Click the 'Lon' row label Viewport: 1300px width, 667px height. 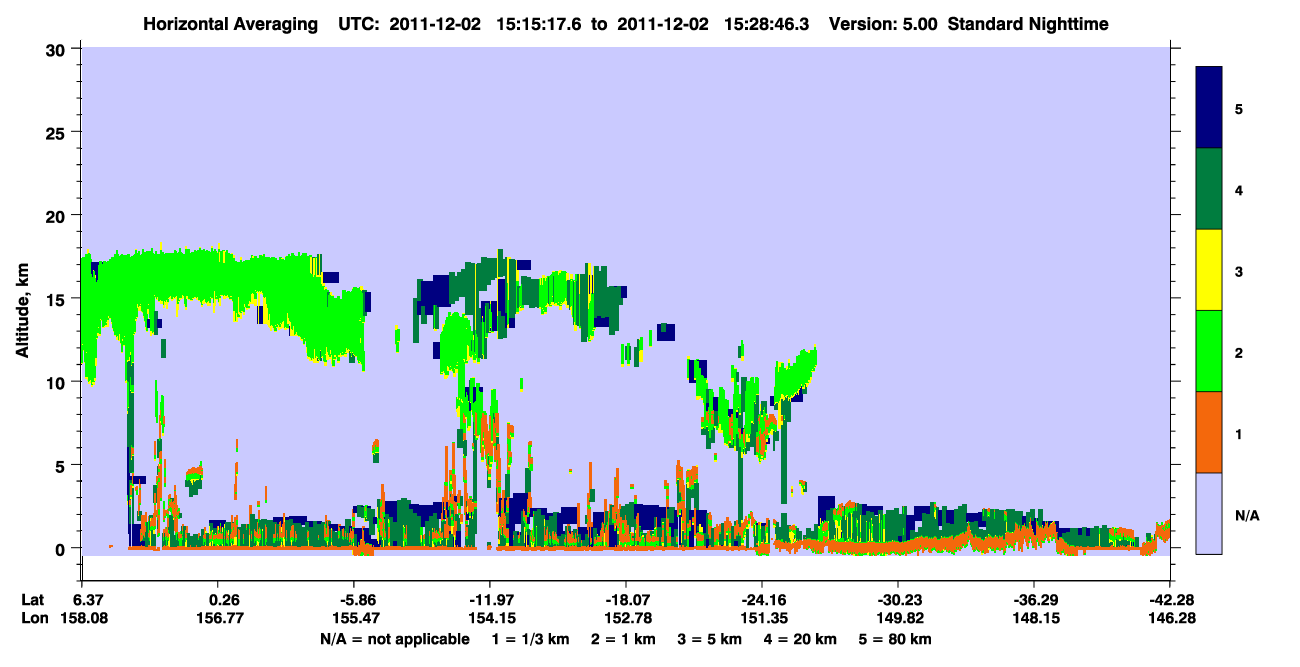pyautogui.click(x=34, y=619)
